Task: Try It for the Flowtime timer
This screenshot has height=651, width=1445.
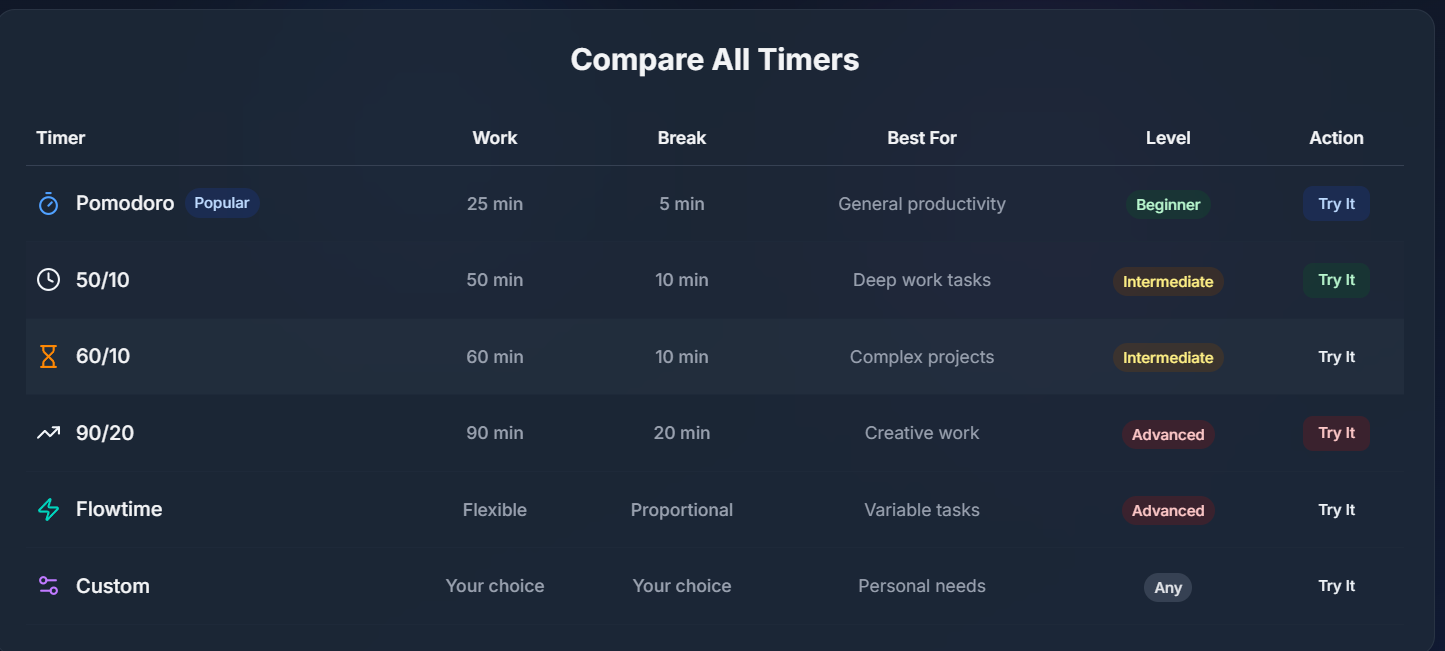Action: click(x=1336, y=509)
